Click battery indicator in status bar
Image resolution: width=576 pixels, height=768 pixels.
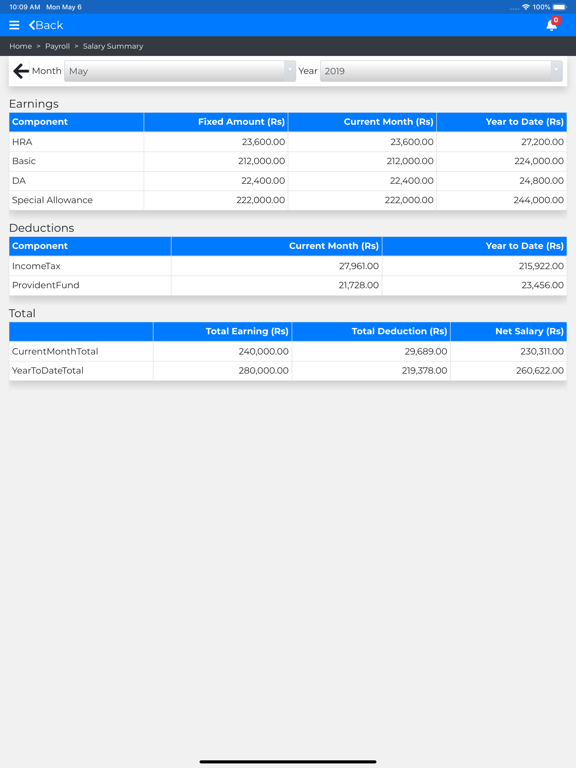(559, 7)
